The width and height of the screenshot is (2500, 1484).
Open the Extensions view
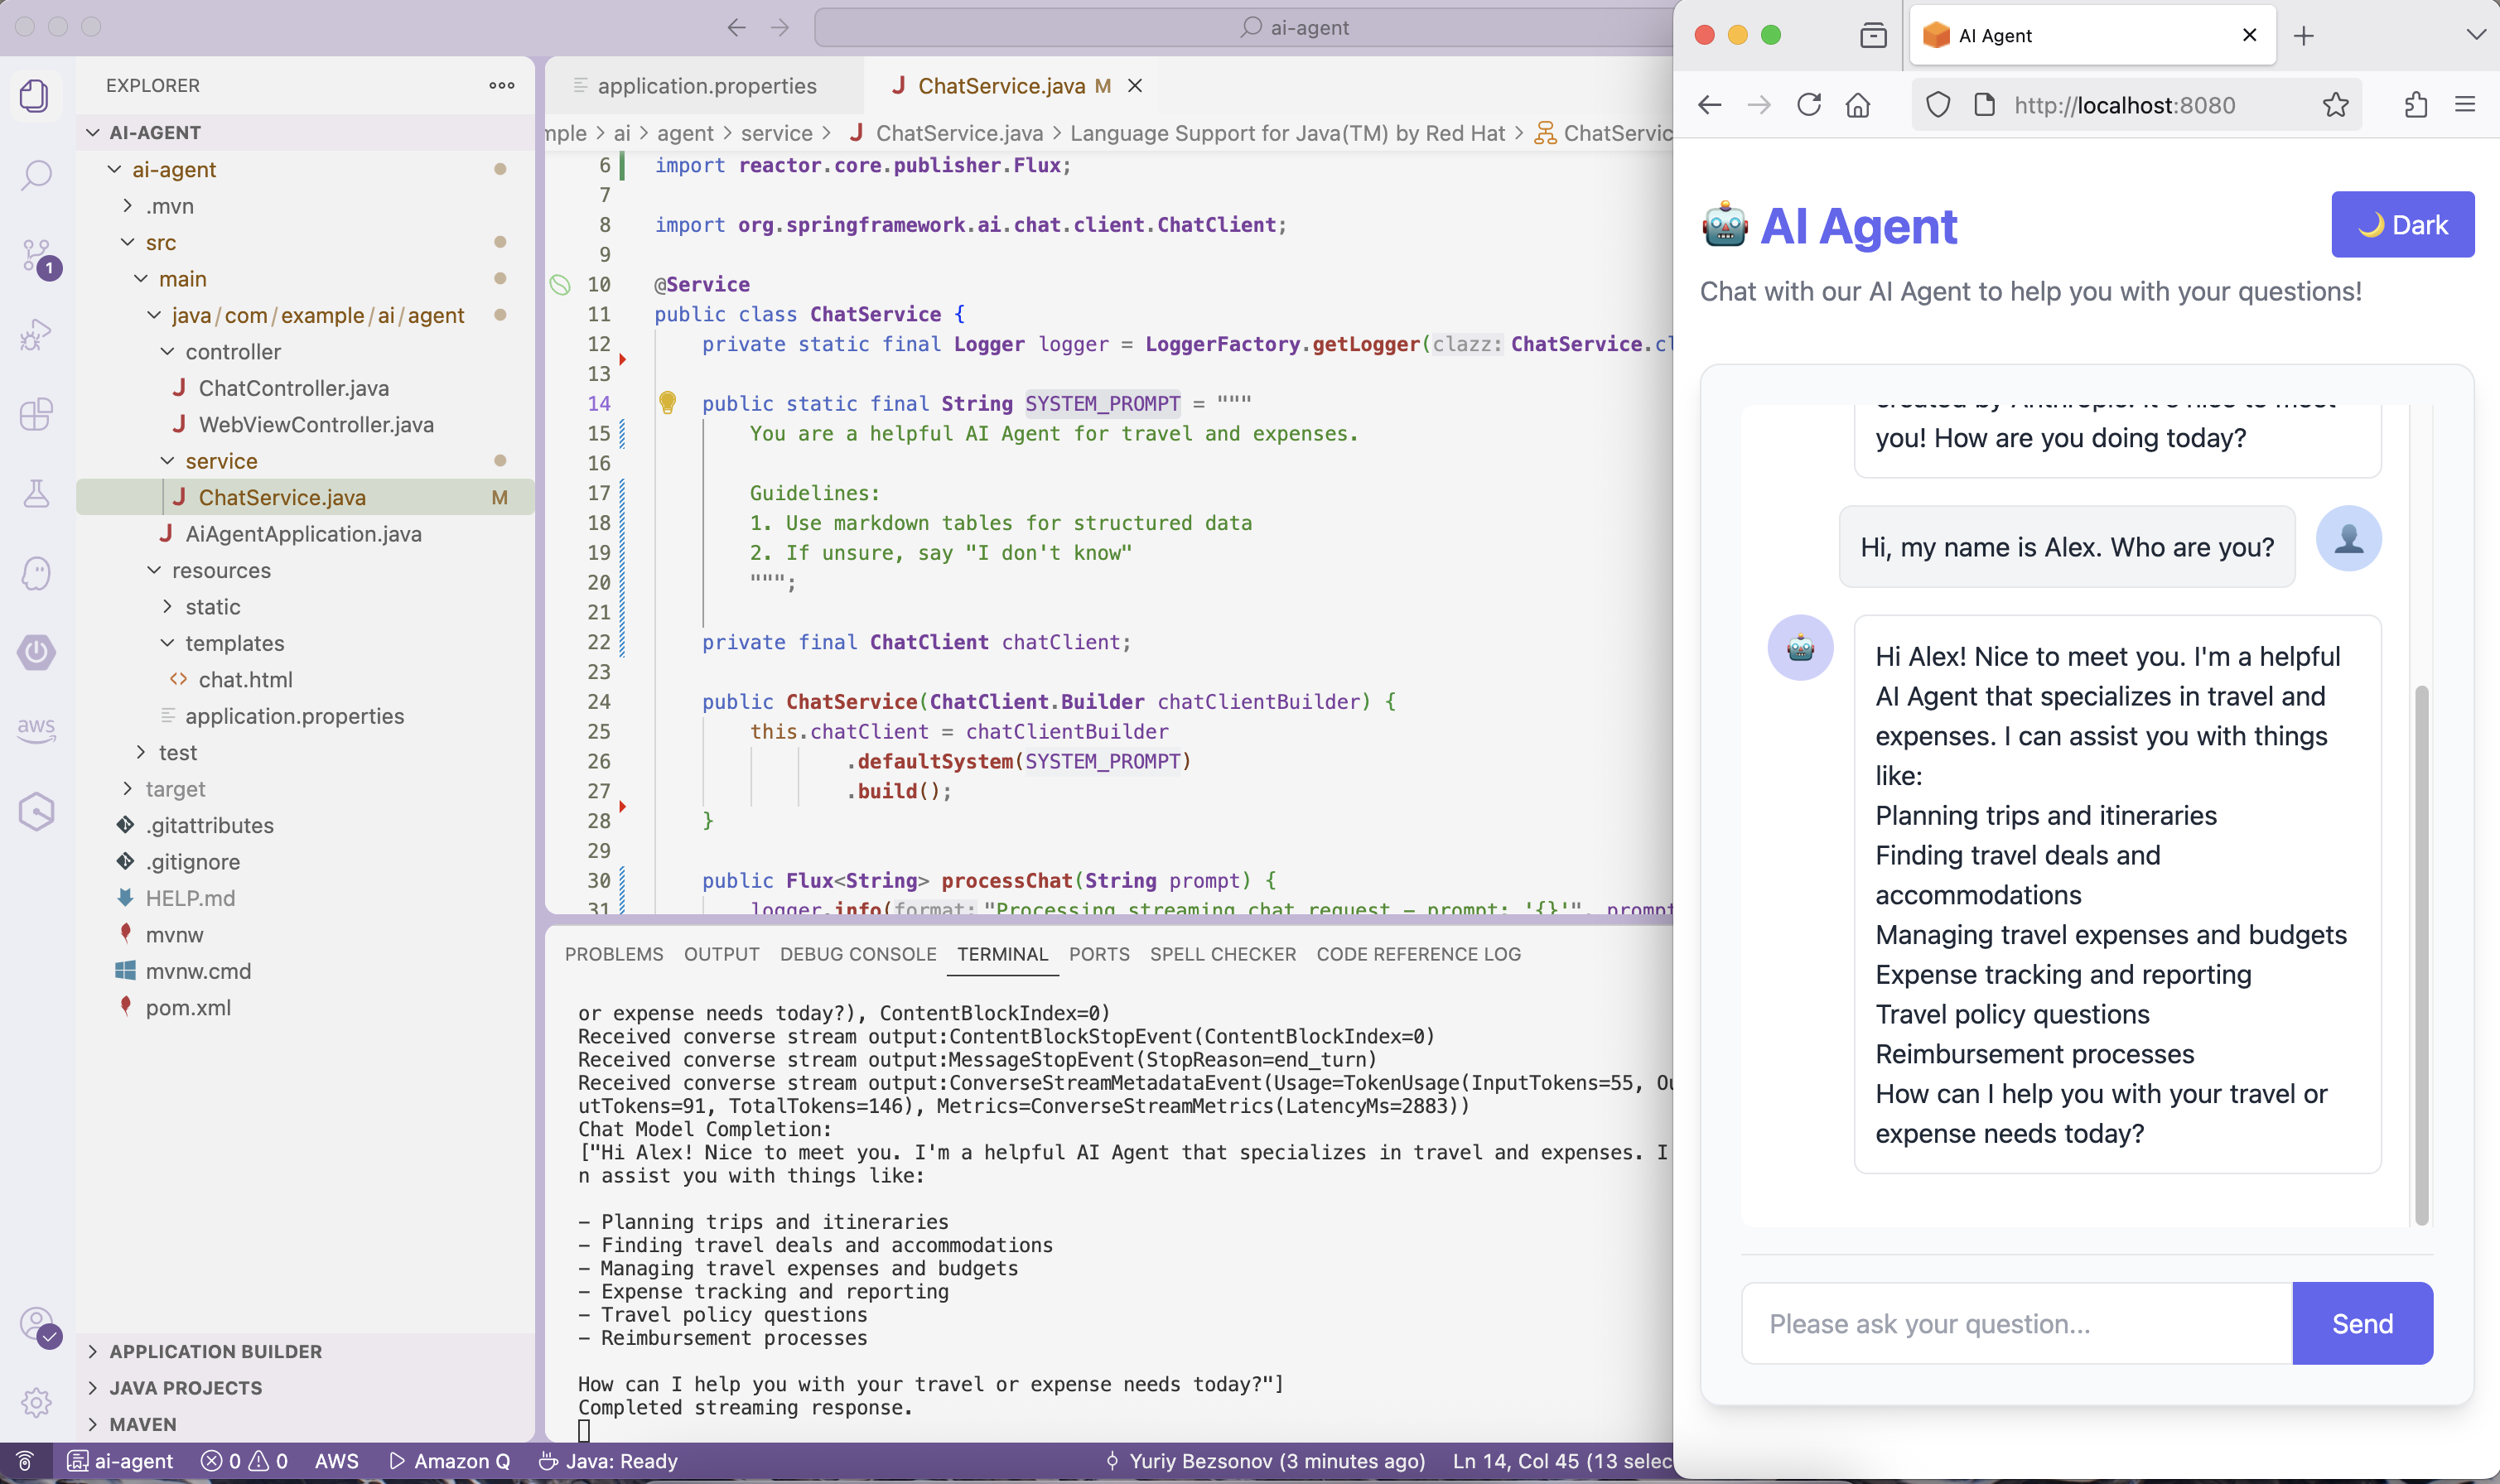pyautogui.click(x=36, y=414)
